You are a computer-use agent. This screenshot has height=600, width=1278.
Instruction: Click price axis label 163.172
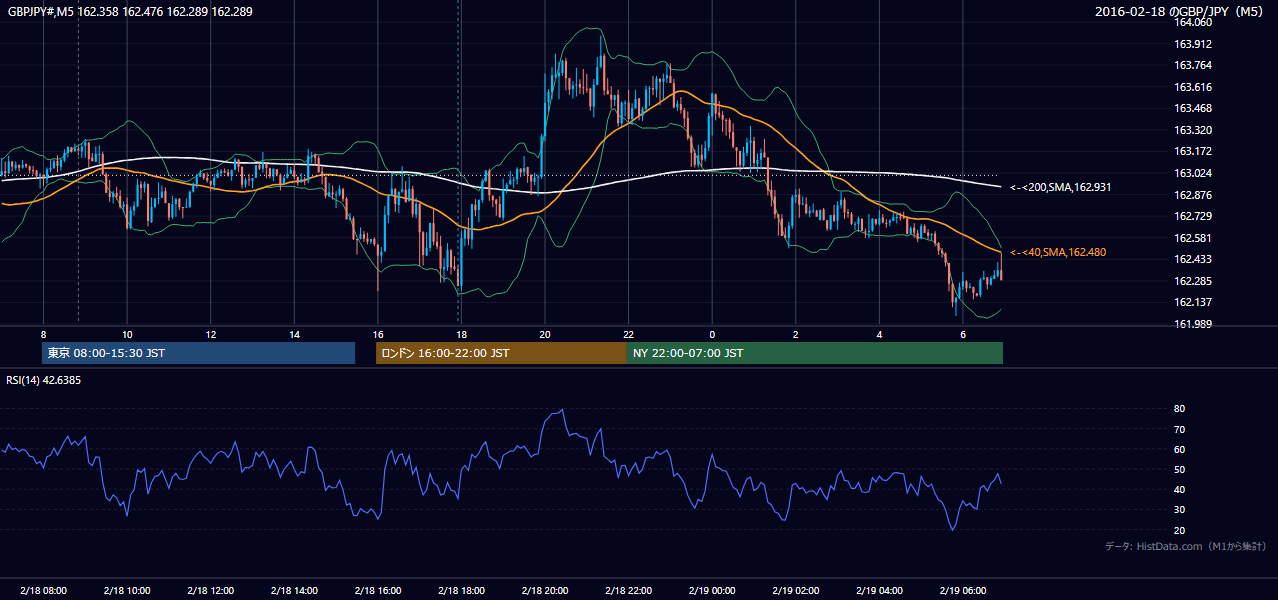pyautogui.click(x=1192, y=151)
